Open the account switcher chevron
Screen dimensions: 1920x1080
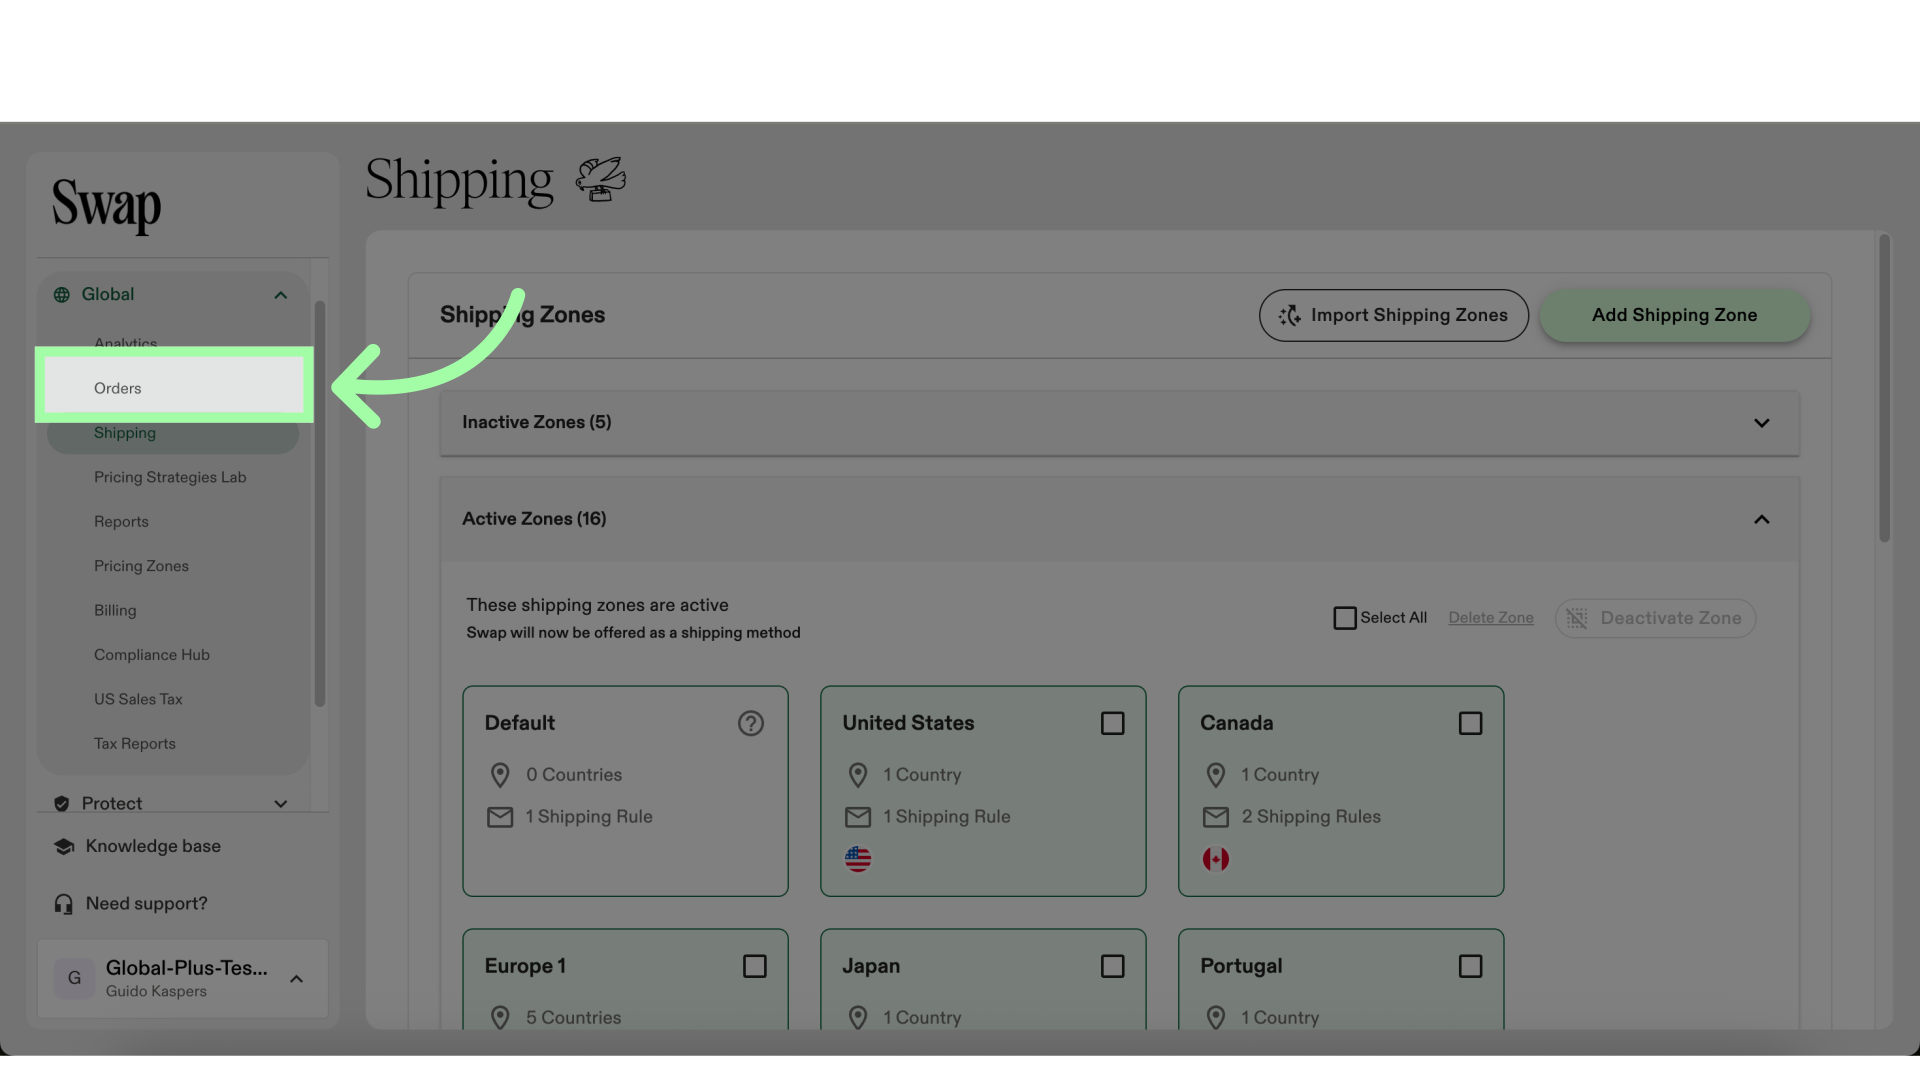click(x=296, y=979)
